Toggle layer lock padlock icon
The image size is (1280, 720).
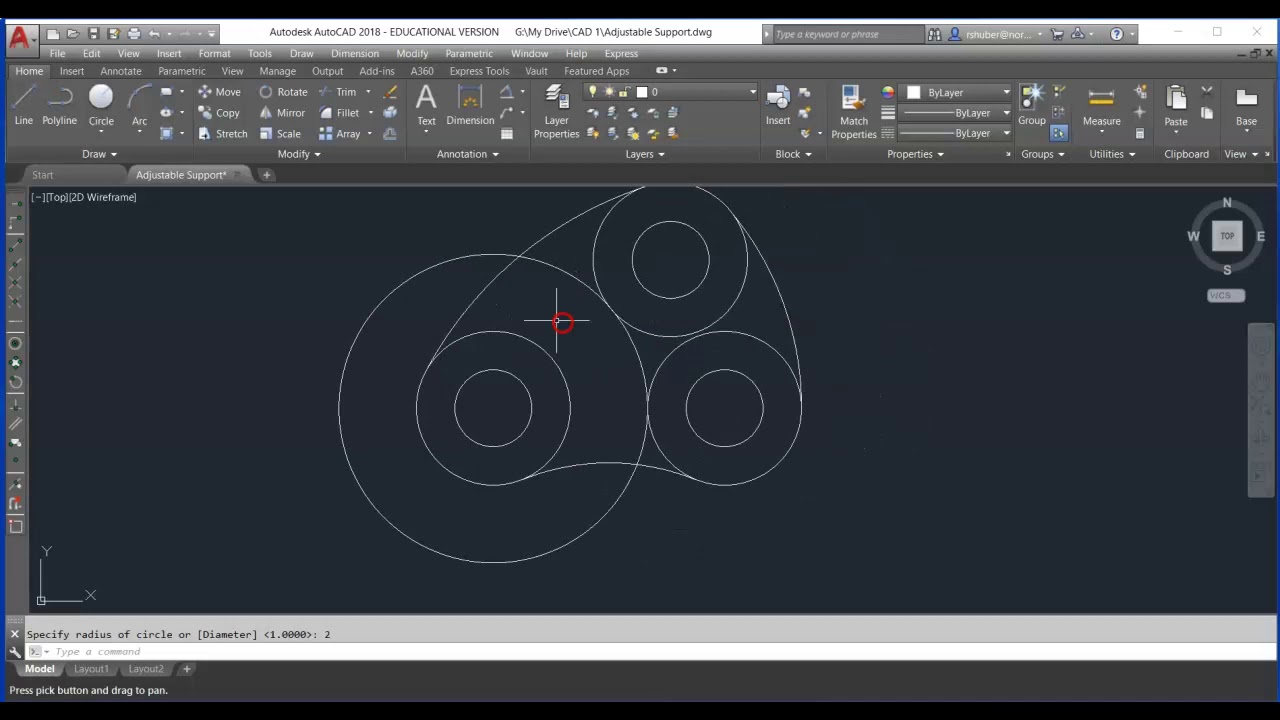point(624,92)
